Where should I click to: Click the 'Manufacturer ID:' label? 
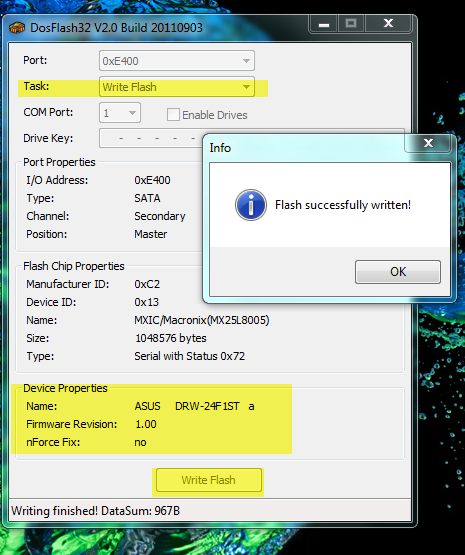tap(68, 284)
